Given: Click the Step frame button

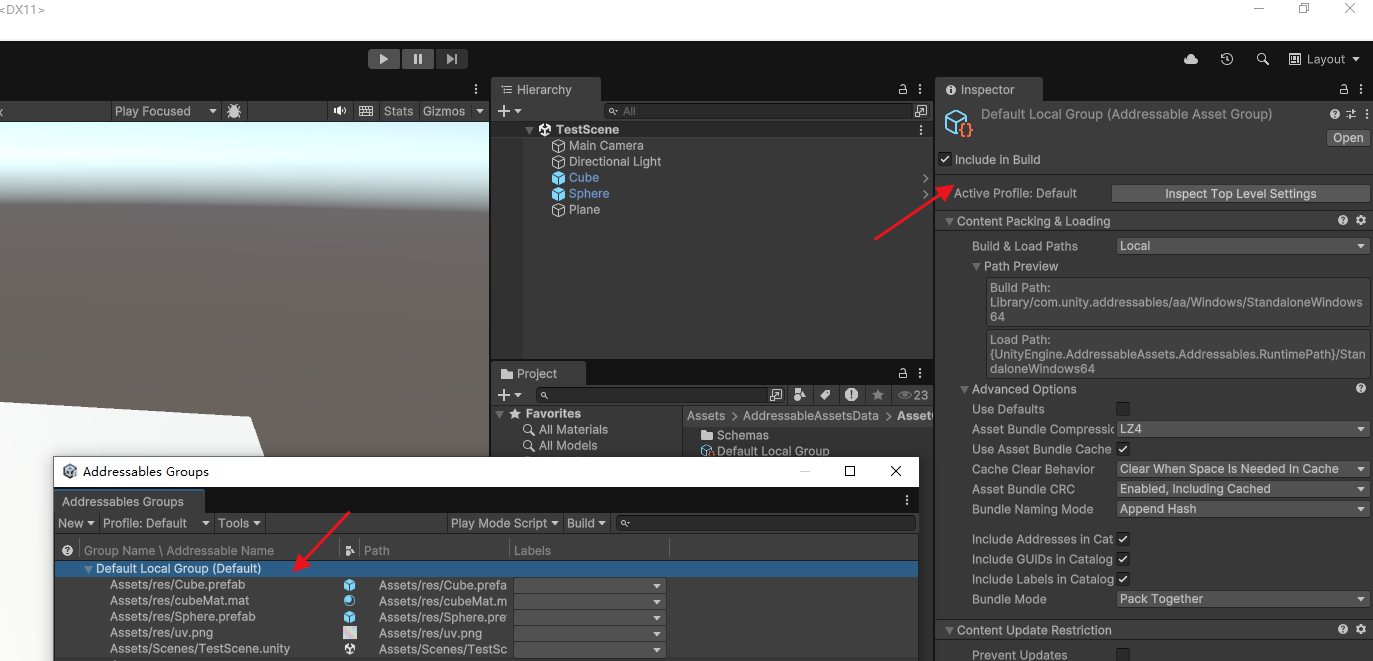Looking at the screenshot, I should pyautogui.click(x=452, y=59).
